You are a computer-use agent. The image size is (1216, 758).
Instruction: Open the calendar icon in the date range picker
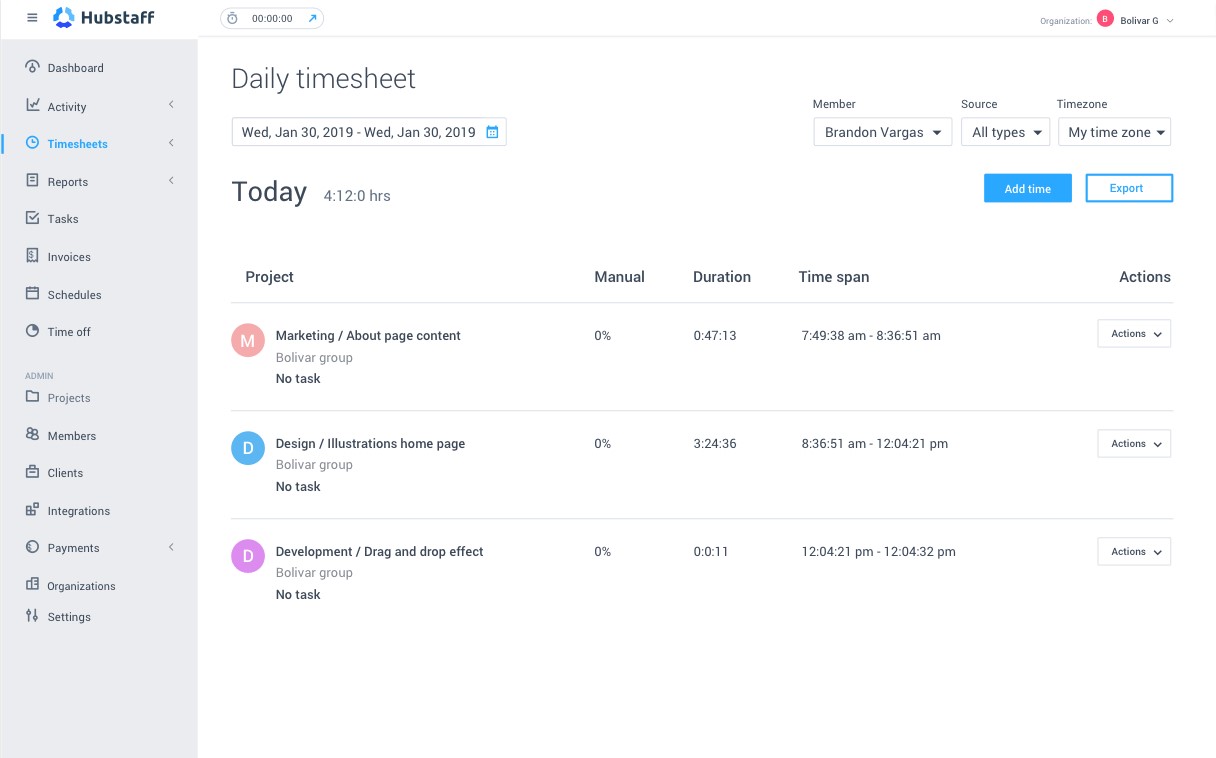491,131
